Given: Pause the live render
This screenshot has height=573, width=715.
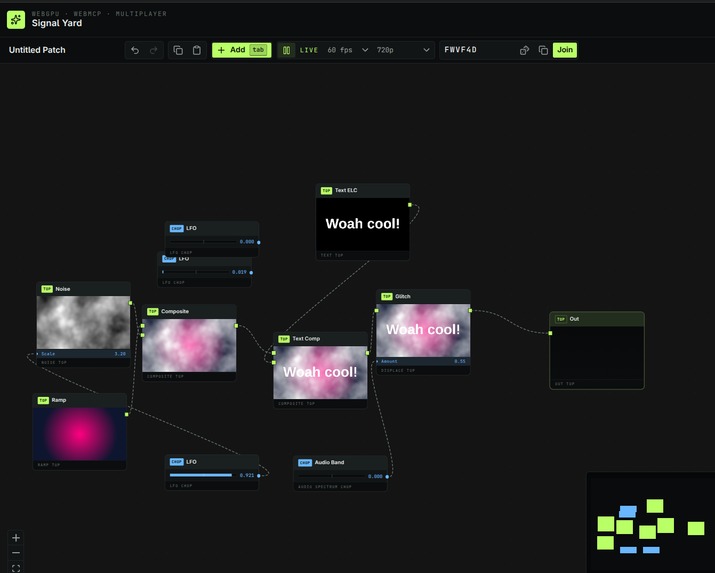Looking at the screenshot, I should [x=286, y=50].
